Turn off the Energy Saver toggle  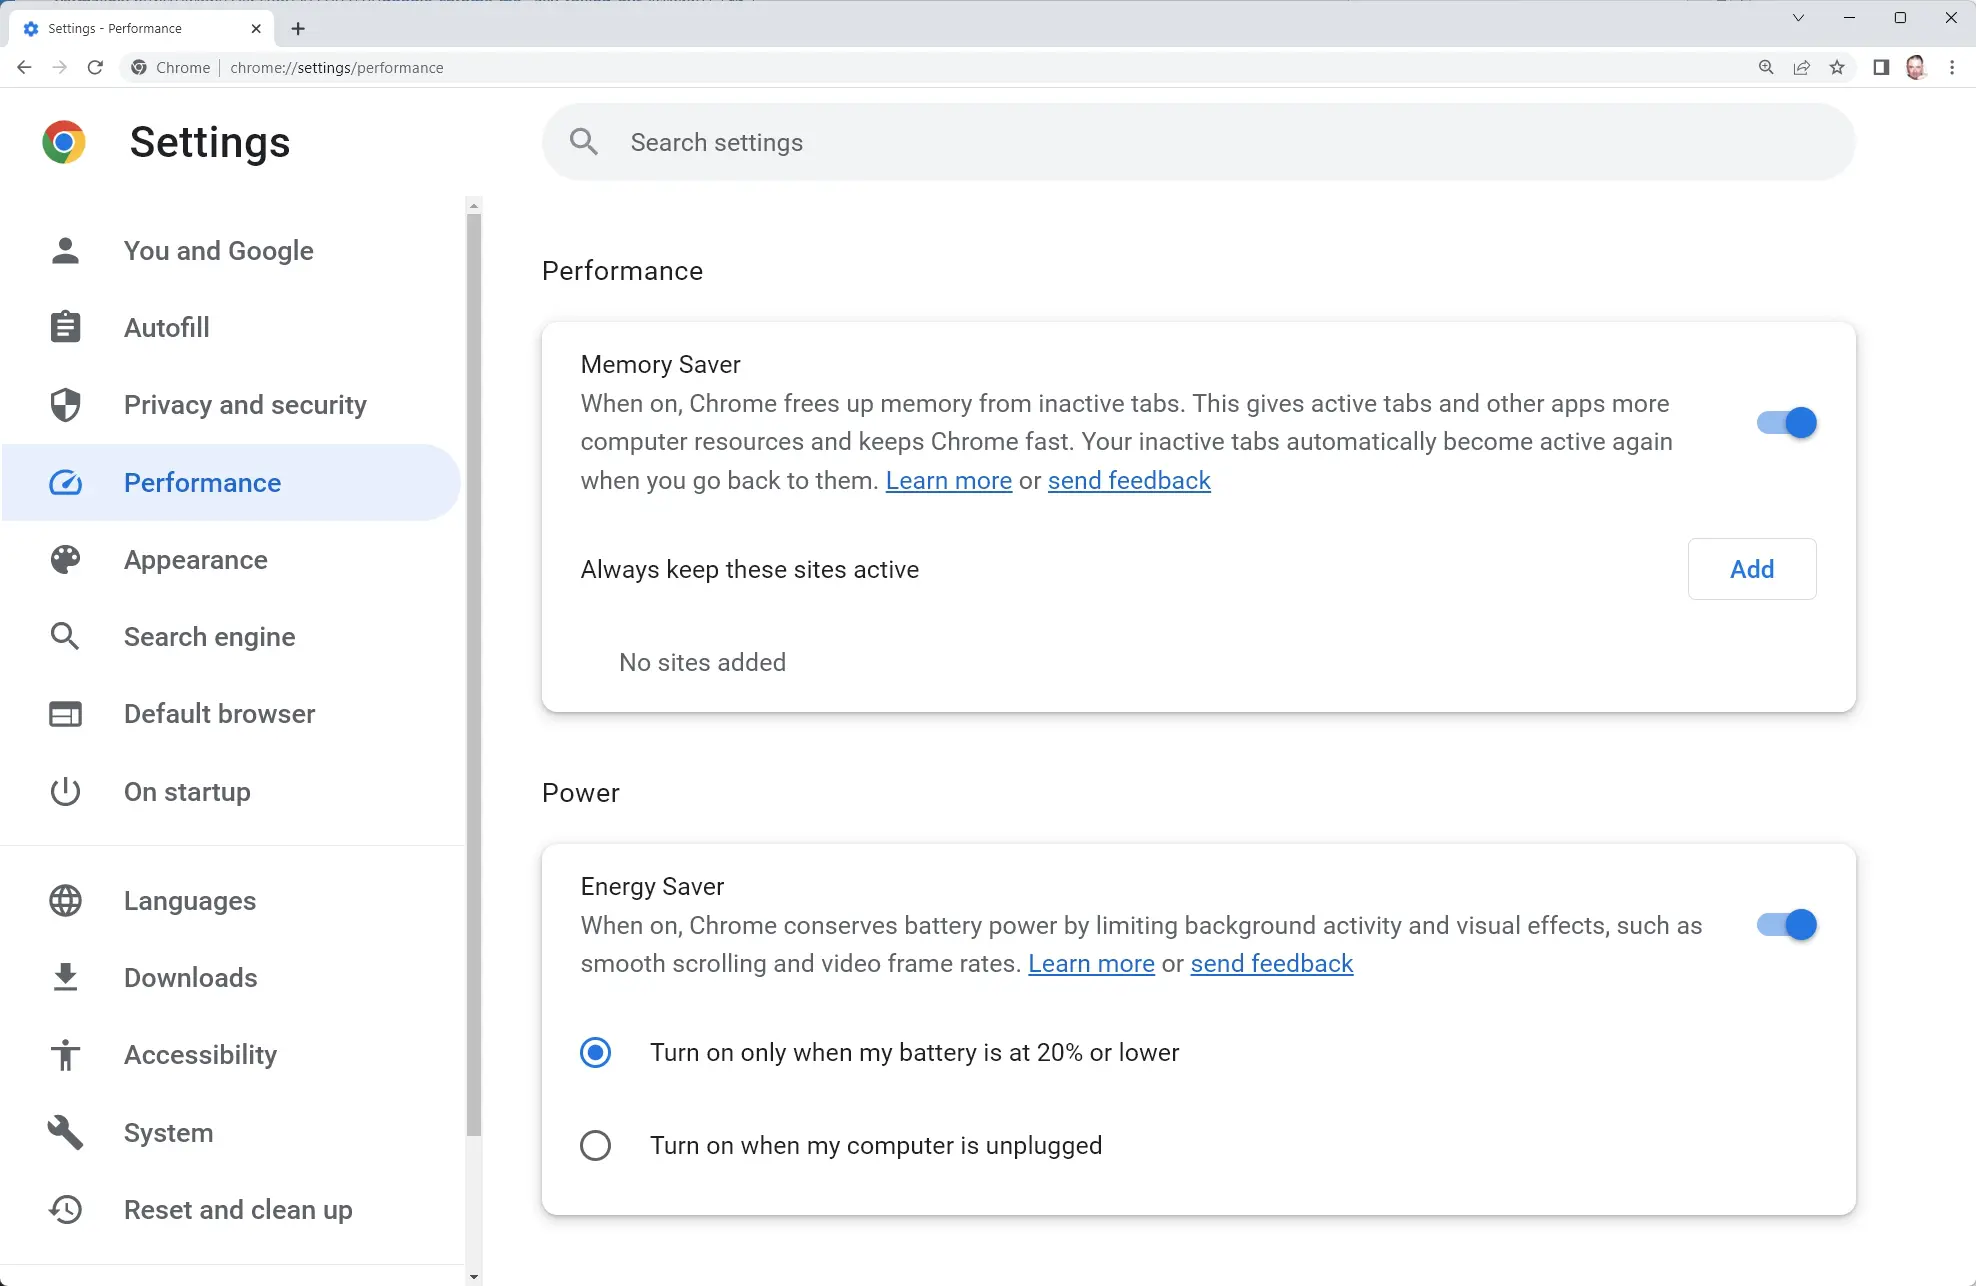click(1785, 924)
